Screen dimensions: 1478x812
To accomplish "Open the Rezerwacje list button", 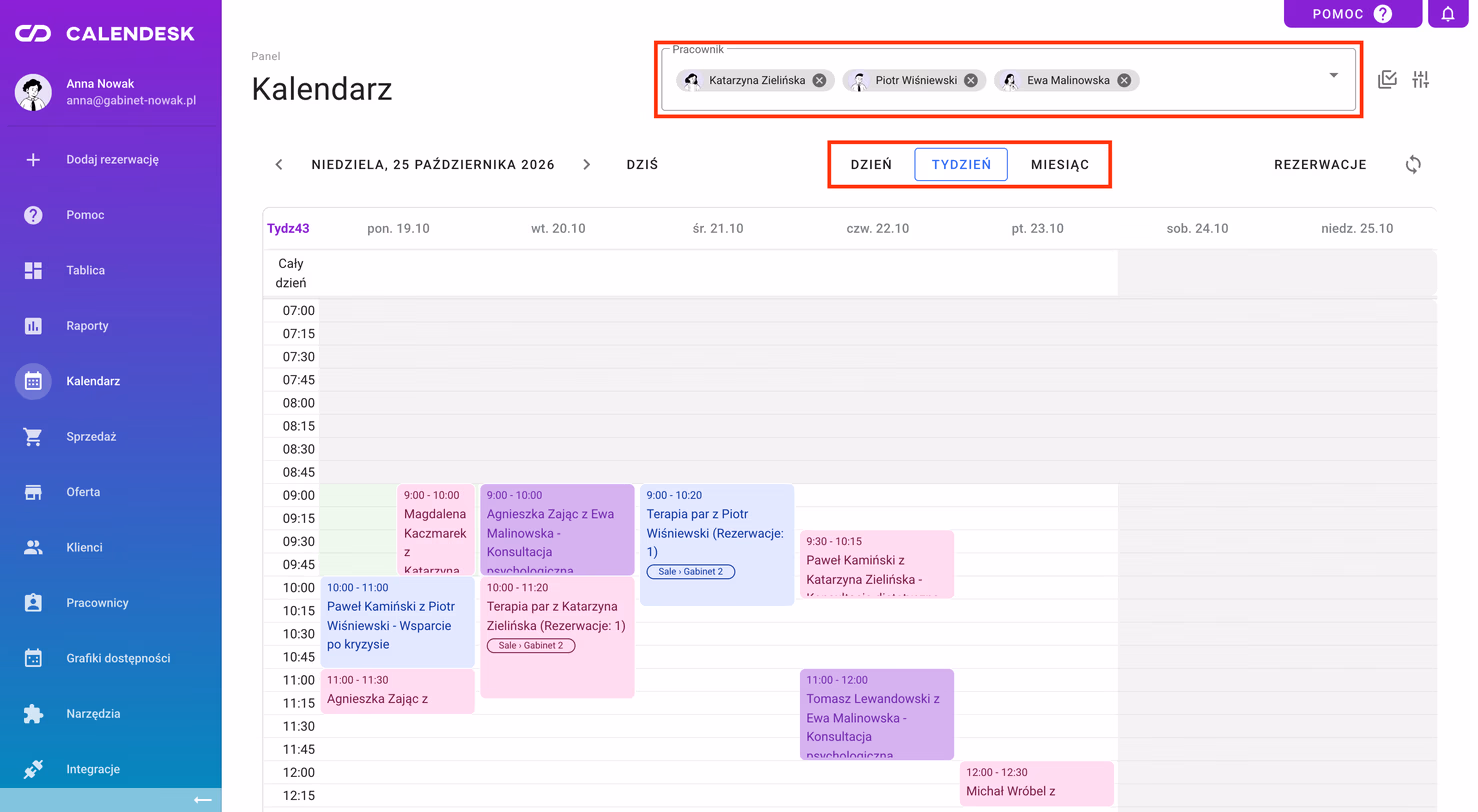I will coord(1320,165).
